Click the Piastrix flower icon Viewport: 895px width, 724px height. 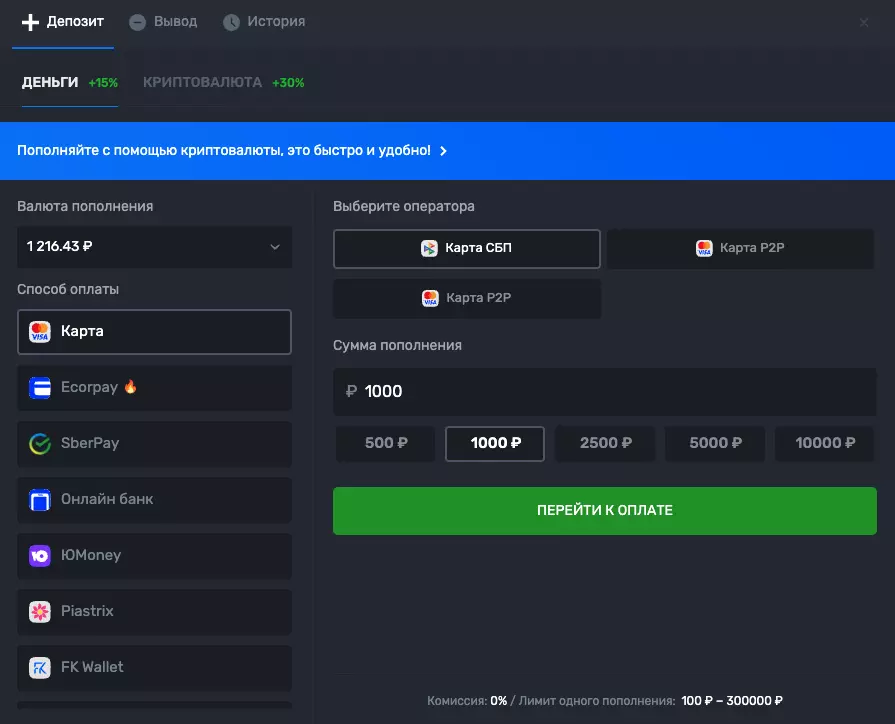coord(40,612)
